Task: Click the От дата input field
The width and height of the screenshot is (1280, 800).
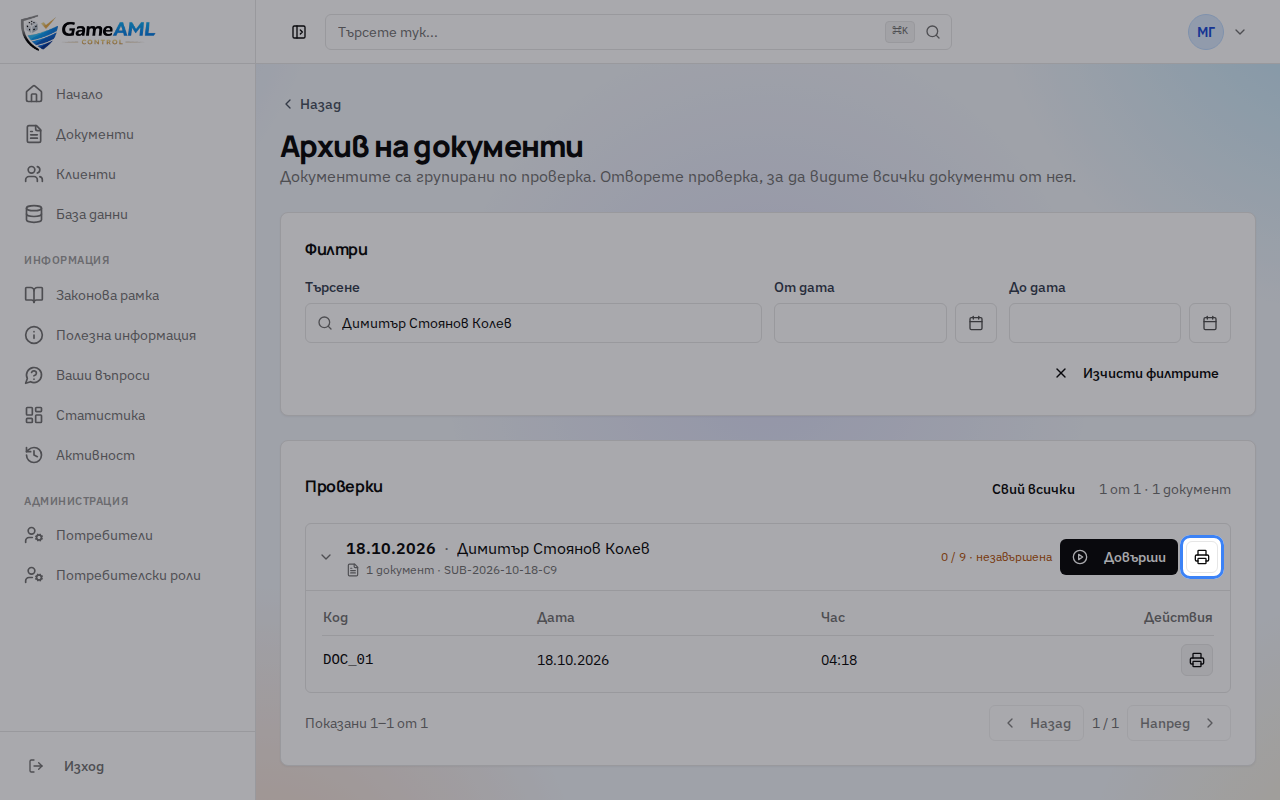Action: tap(860, 323)
